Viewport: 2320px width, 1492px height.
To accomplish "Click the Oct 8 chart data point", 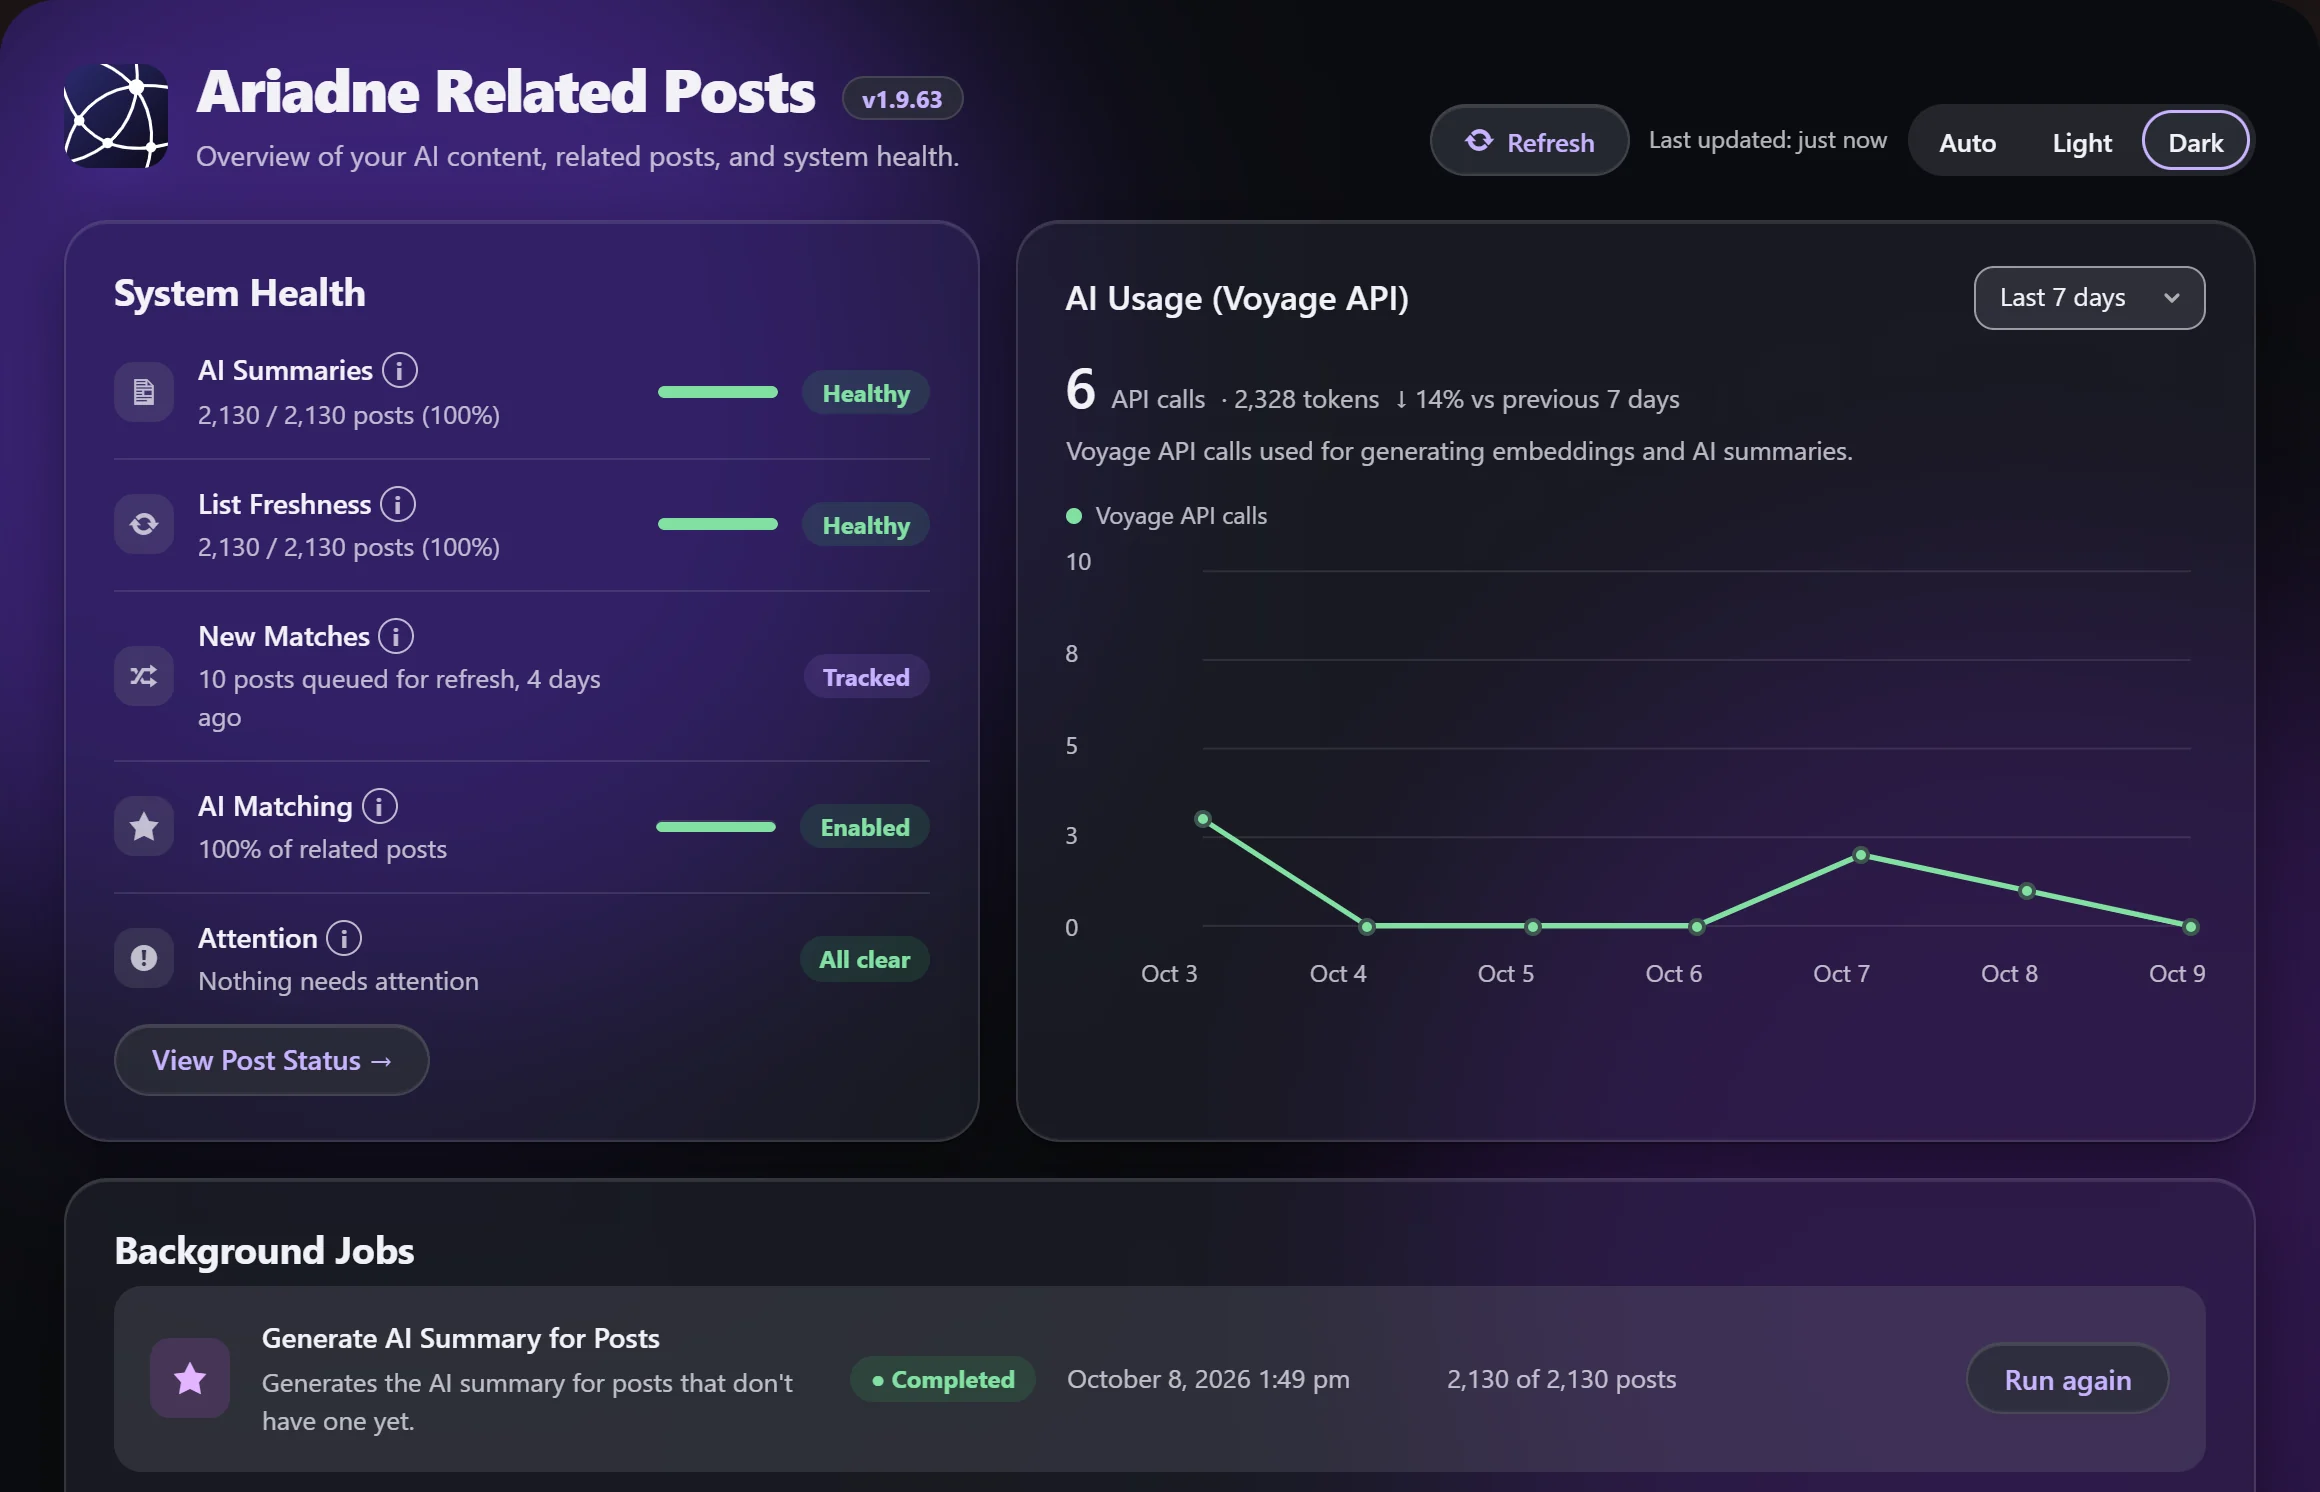I will [2027, 891].
